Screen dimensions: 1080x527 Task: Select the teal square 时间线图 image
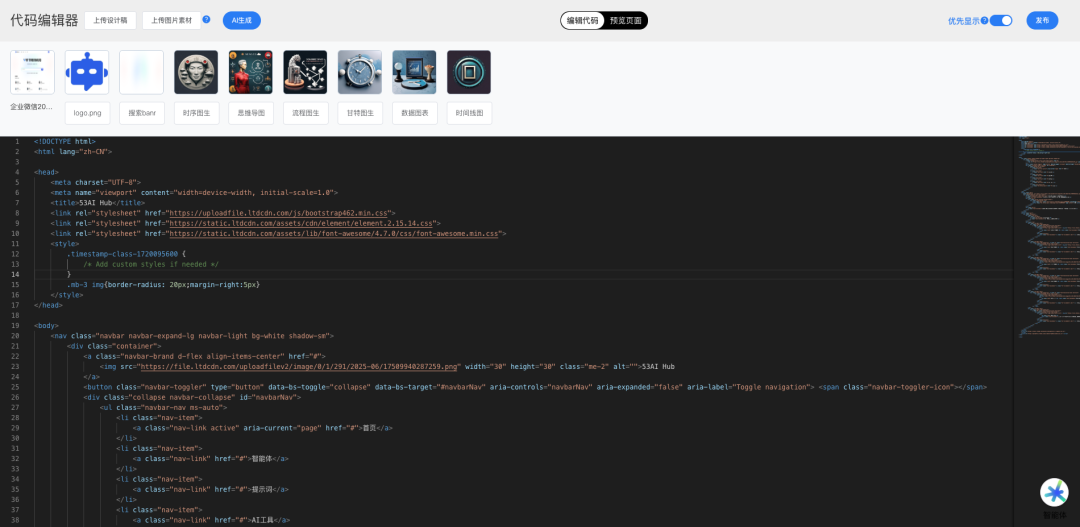468,72
